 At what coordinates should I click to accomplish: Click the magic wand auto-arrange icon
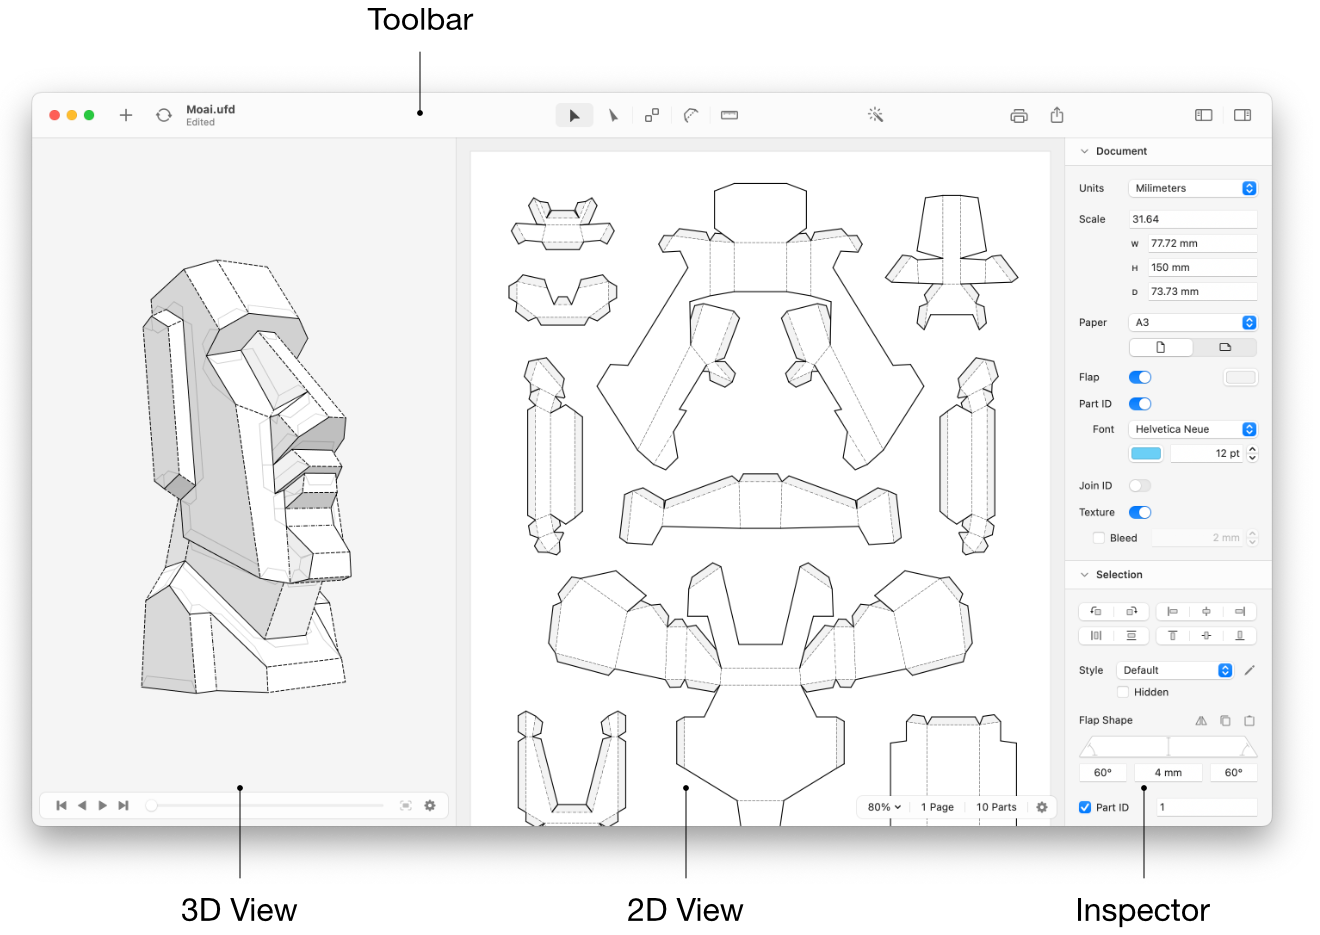[875, 116]
